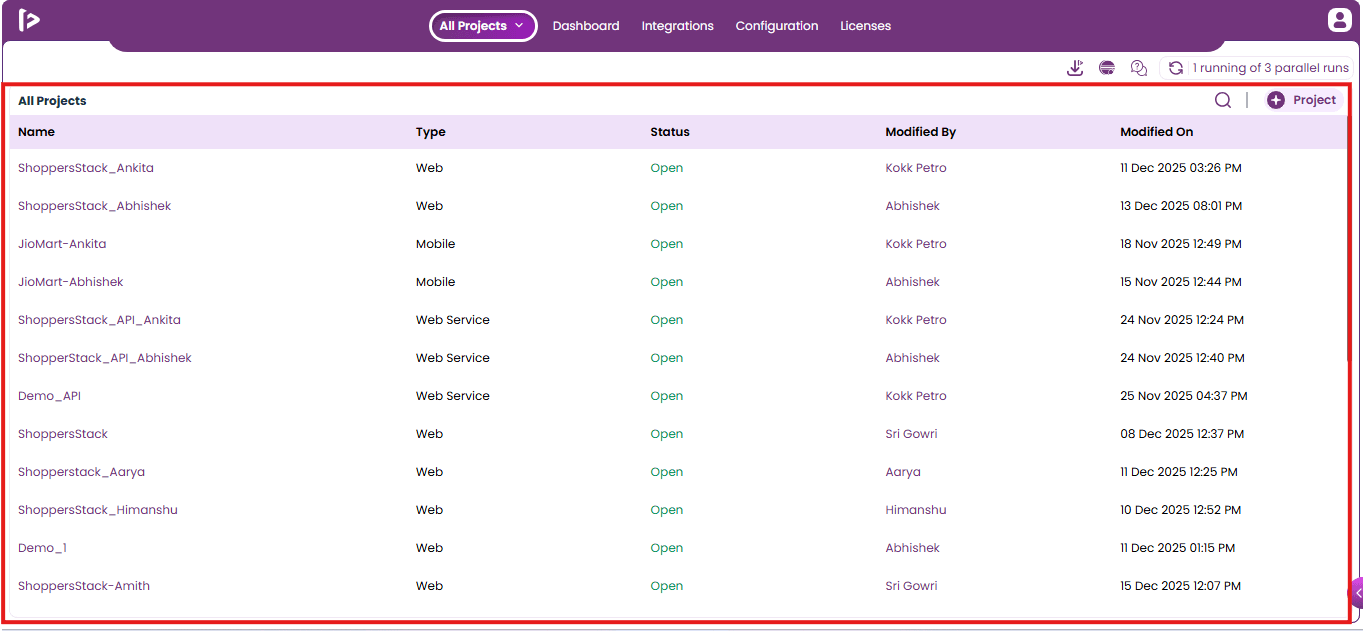
Task: Go to the Integrations menu
Action: point(678,26)
